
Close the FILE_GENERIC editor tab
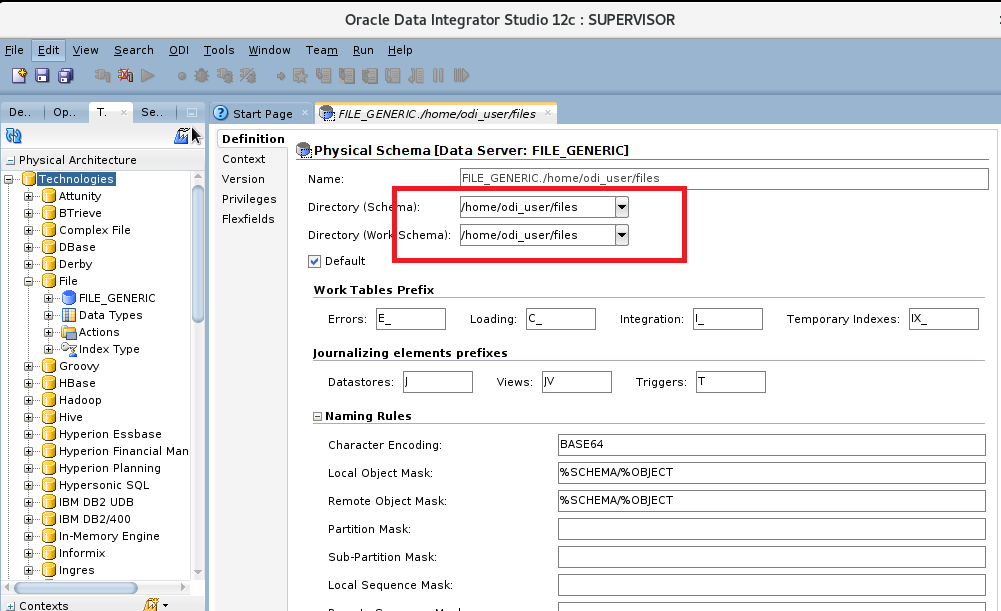(x=548, y=113)
